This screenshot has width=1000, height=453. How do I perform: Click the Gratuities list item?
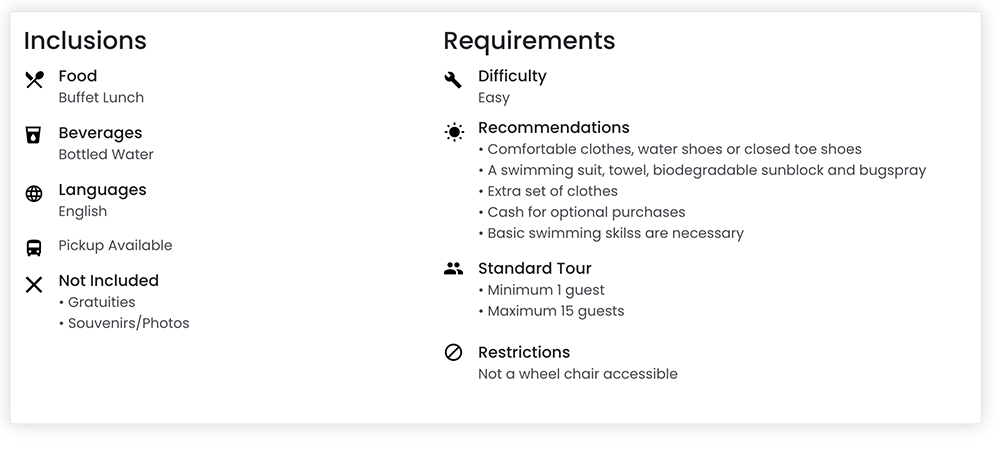point(101,303)
